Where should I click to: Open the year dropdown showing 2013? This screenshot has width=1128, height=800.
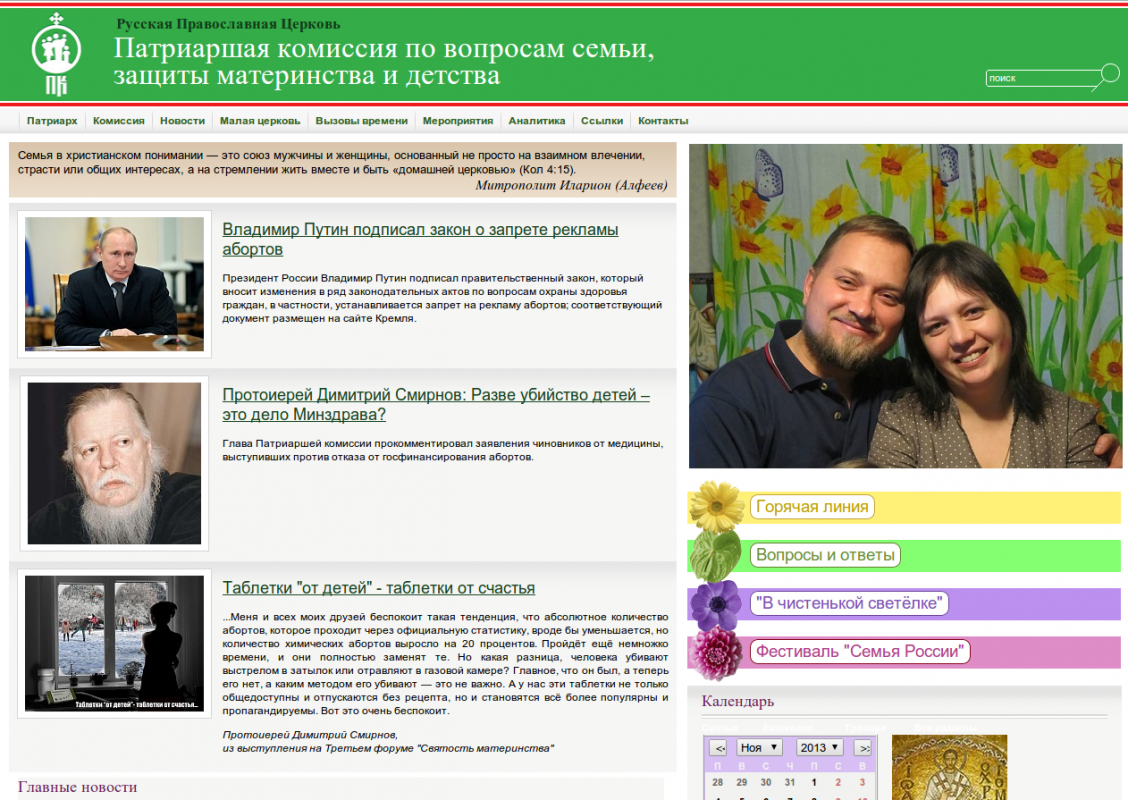click(819, 748)
